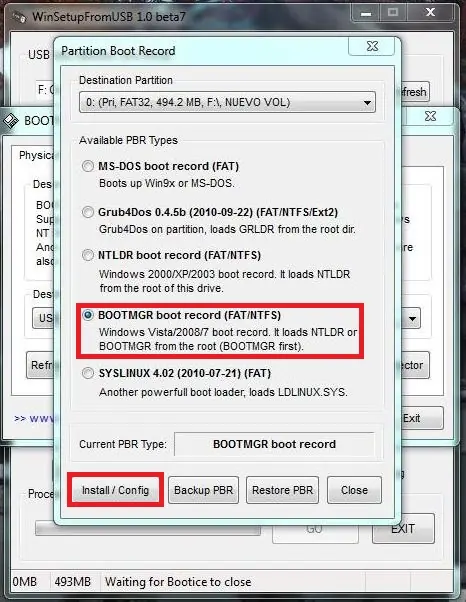Click the Restore PBR button

[283, 490]
